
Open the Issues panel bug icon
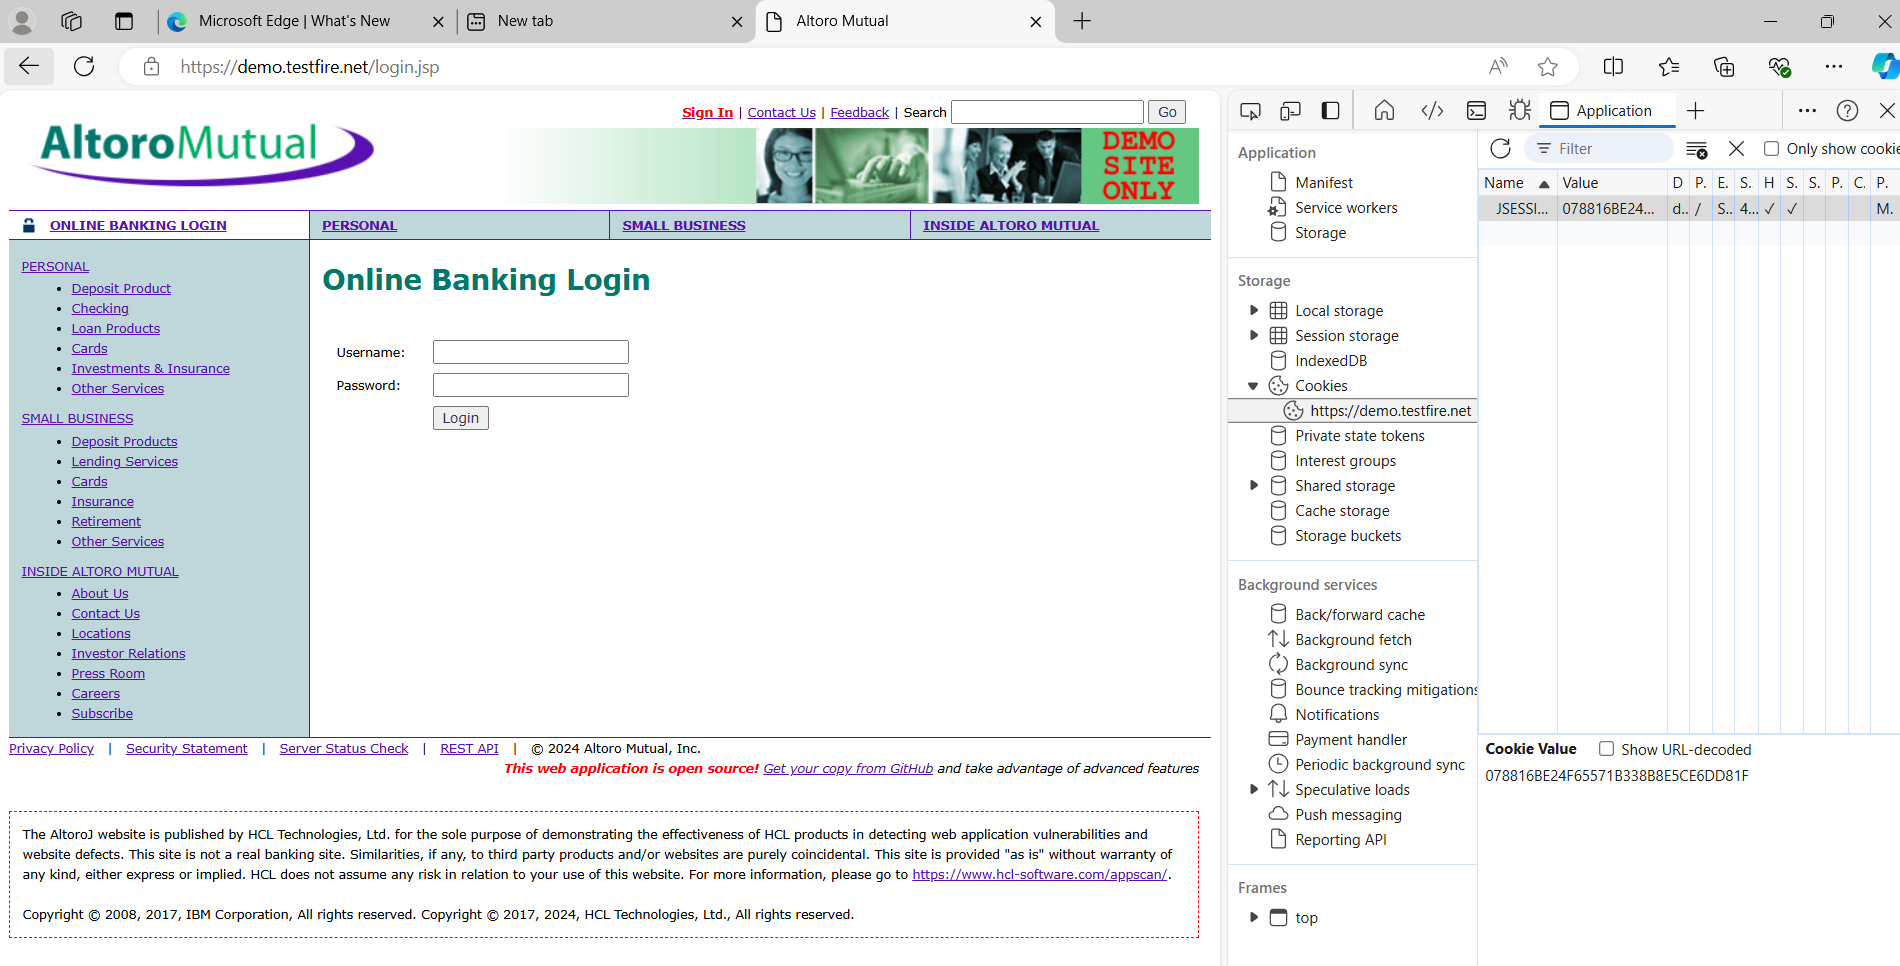point(1520,110)
